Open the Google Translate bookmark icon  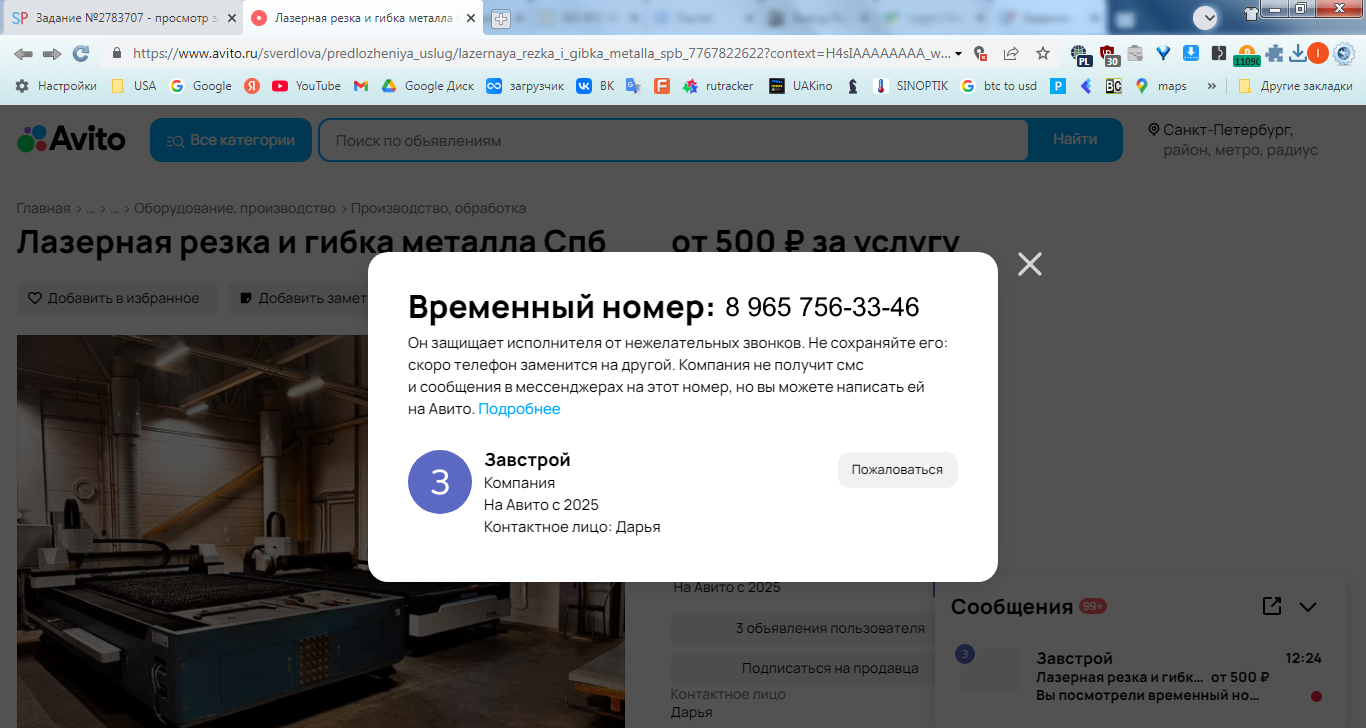pos(633,86)
